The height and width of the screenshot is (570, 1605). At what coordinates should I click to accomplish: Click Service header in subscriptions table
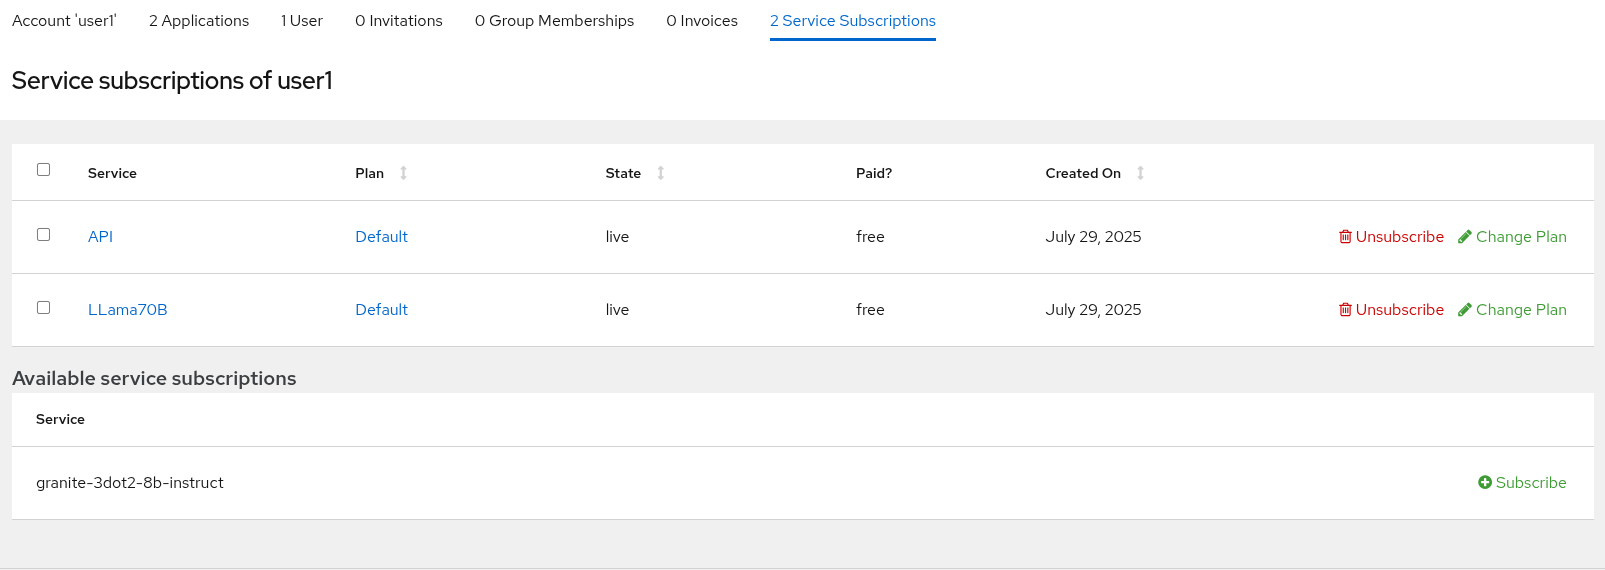tap(112, 173)
